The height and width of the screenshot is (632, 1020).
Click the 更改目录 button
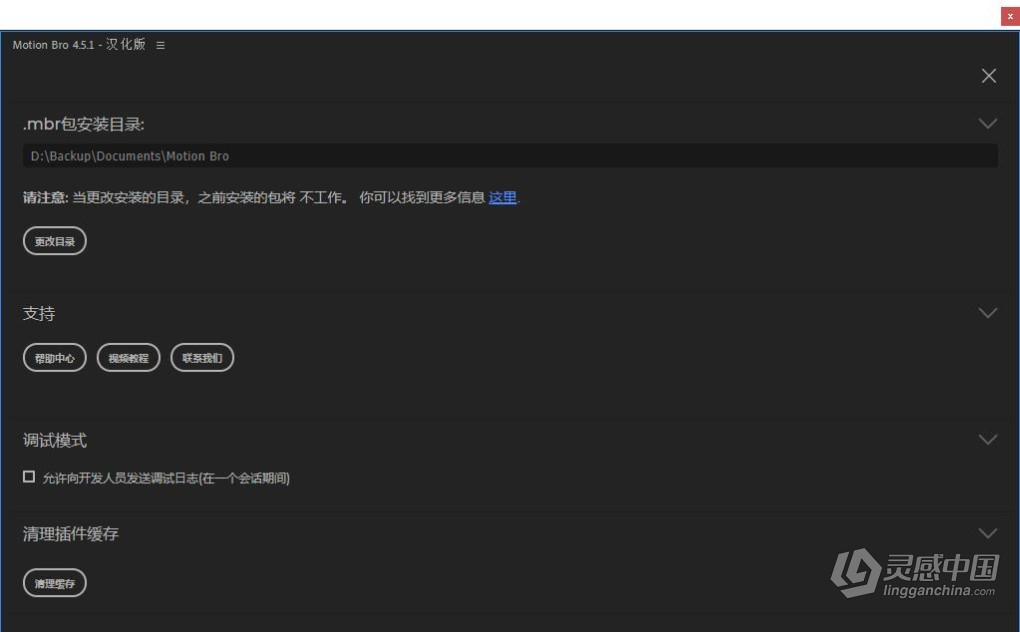pyautogui.click(x=55, y=241)
